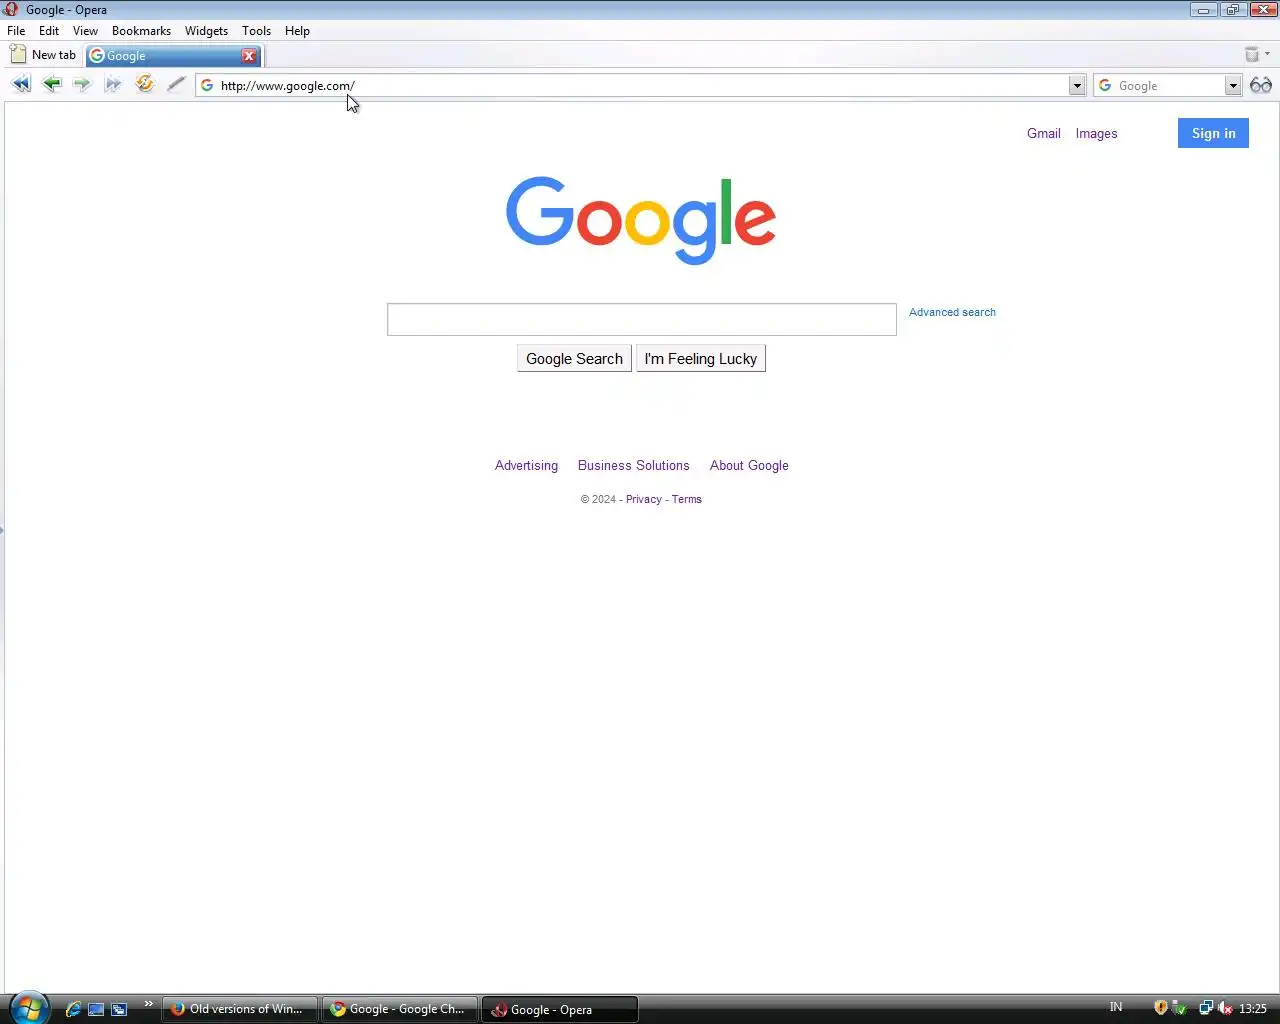Open the Terms link
The width and height of the screenshot is (1280, 1024).
click(x=686, y=499)
